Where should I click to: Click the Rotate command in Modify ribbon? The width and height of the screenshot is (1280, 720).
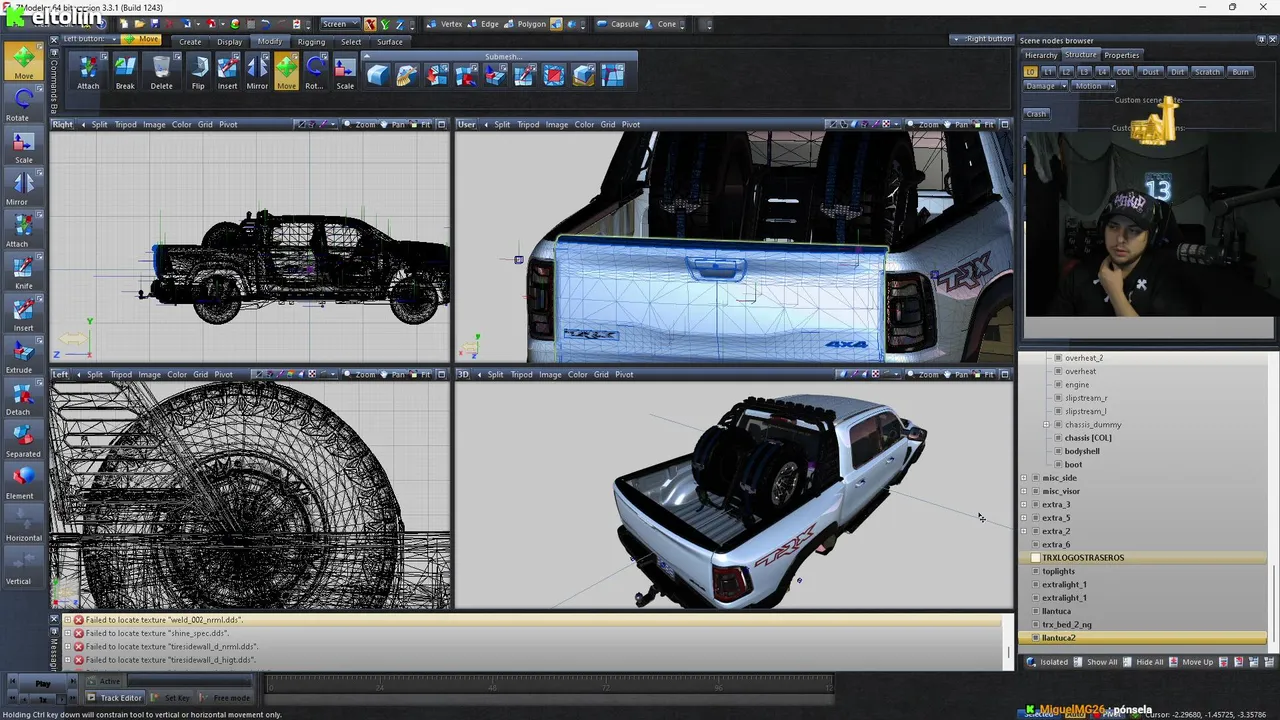(x=314, y=72)
